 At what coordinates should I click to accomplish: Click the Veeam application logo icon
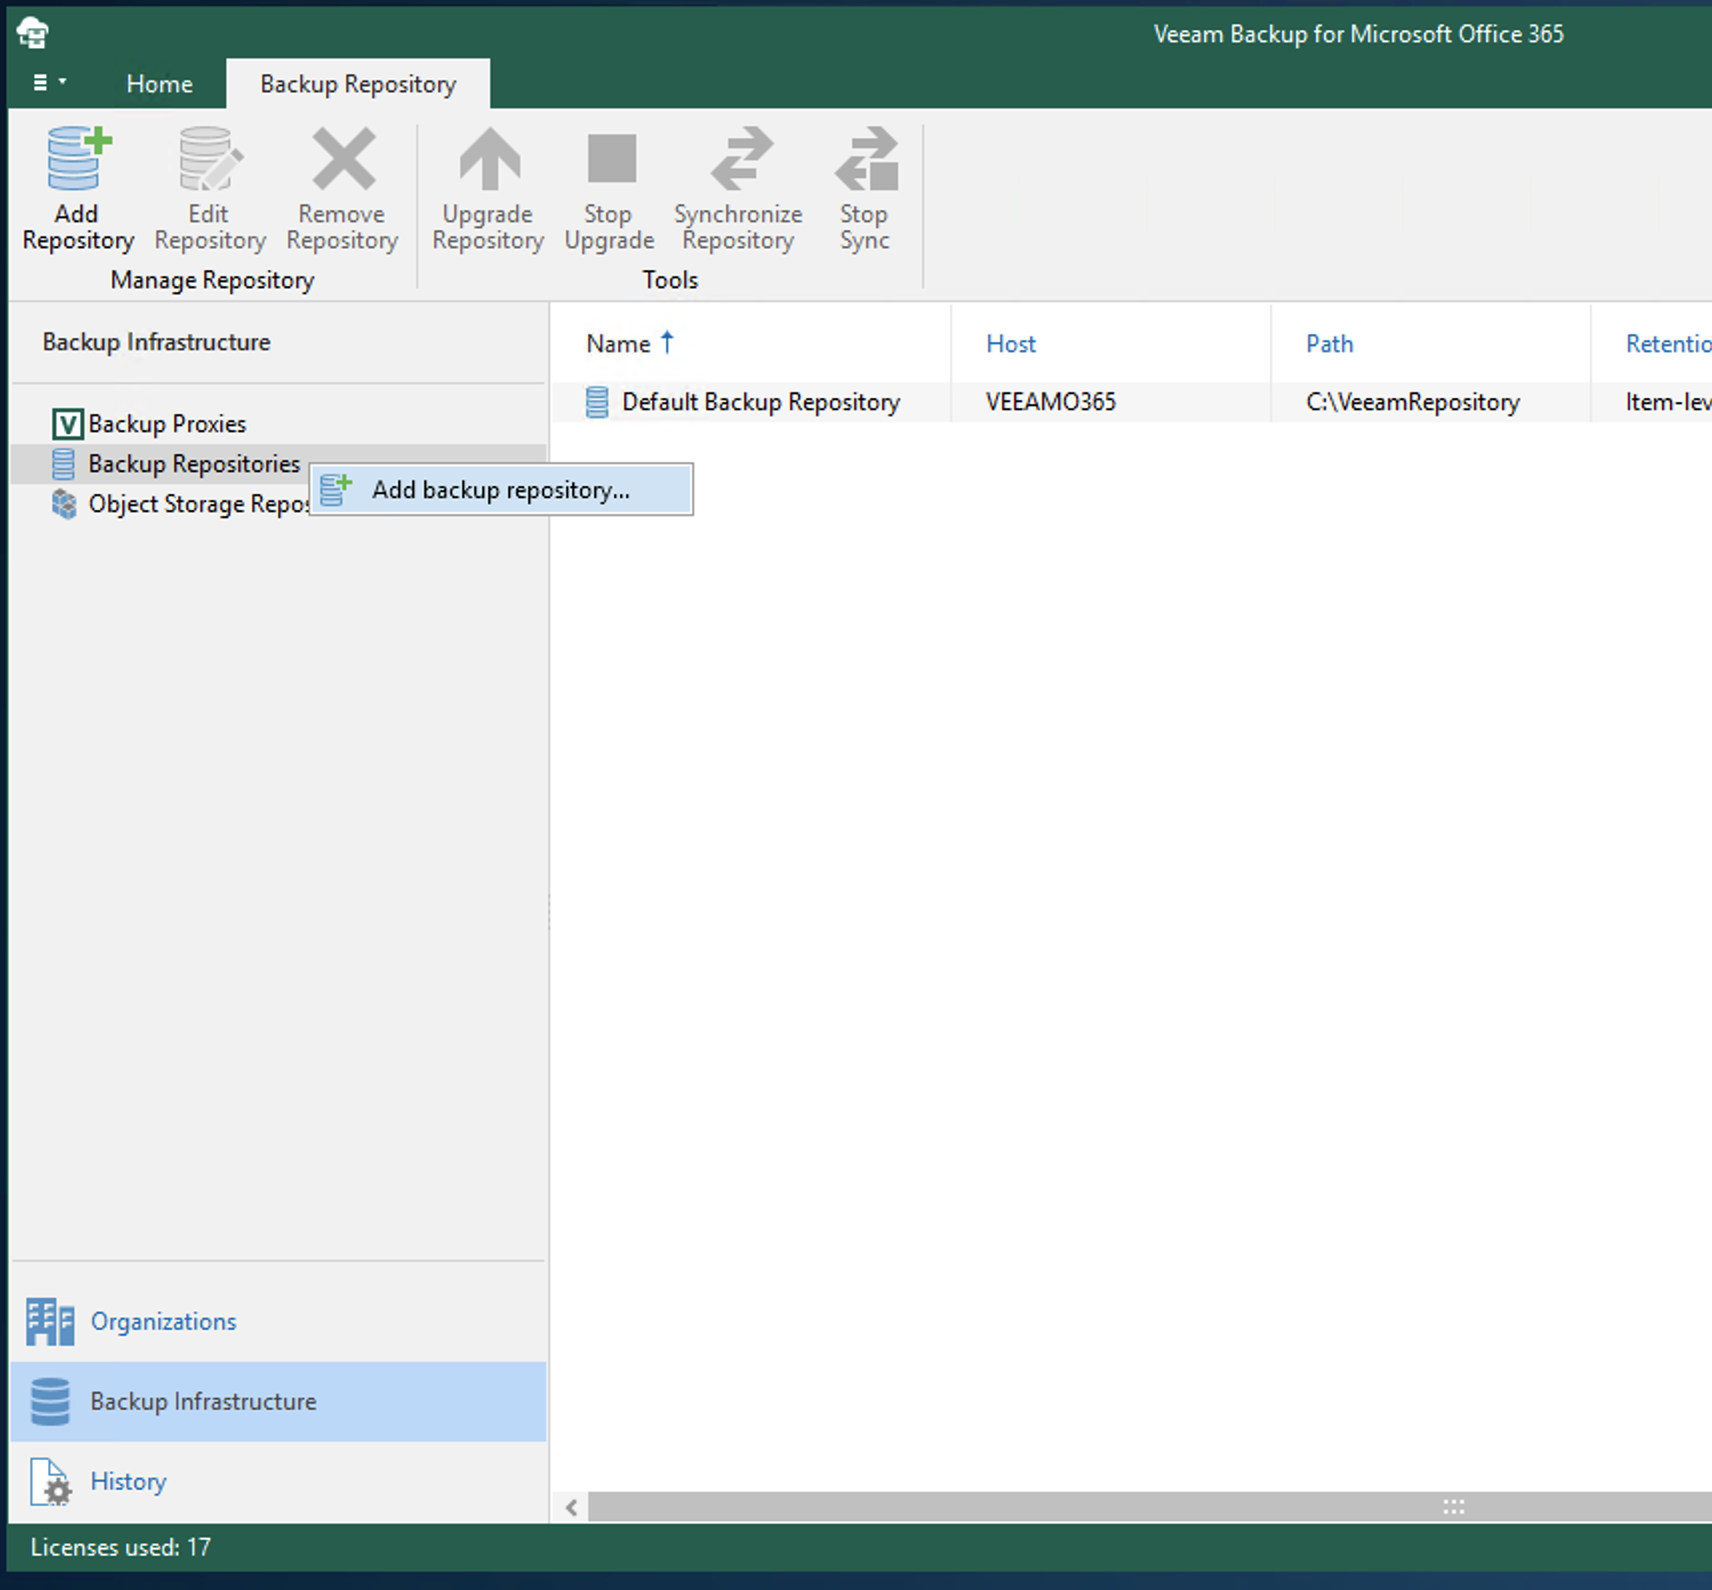33,32
